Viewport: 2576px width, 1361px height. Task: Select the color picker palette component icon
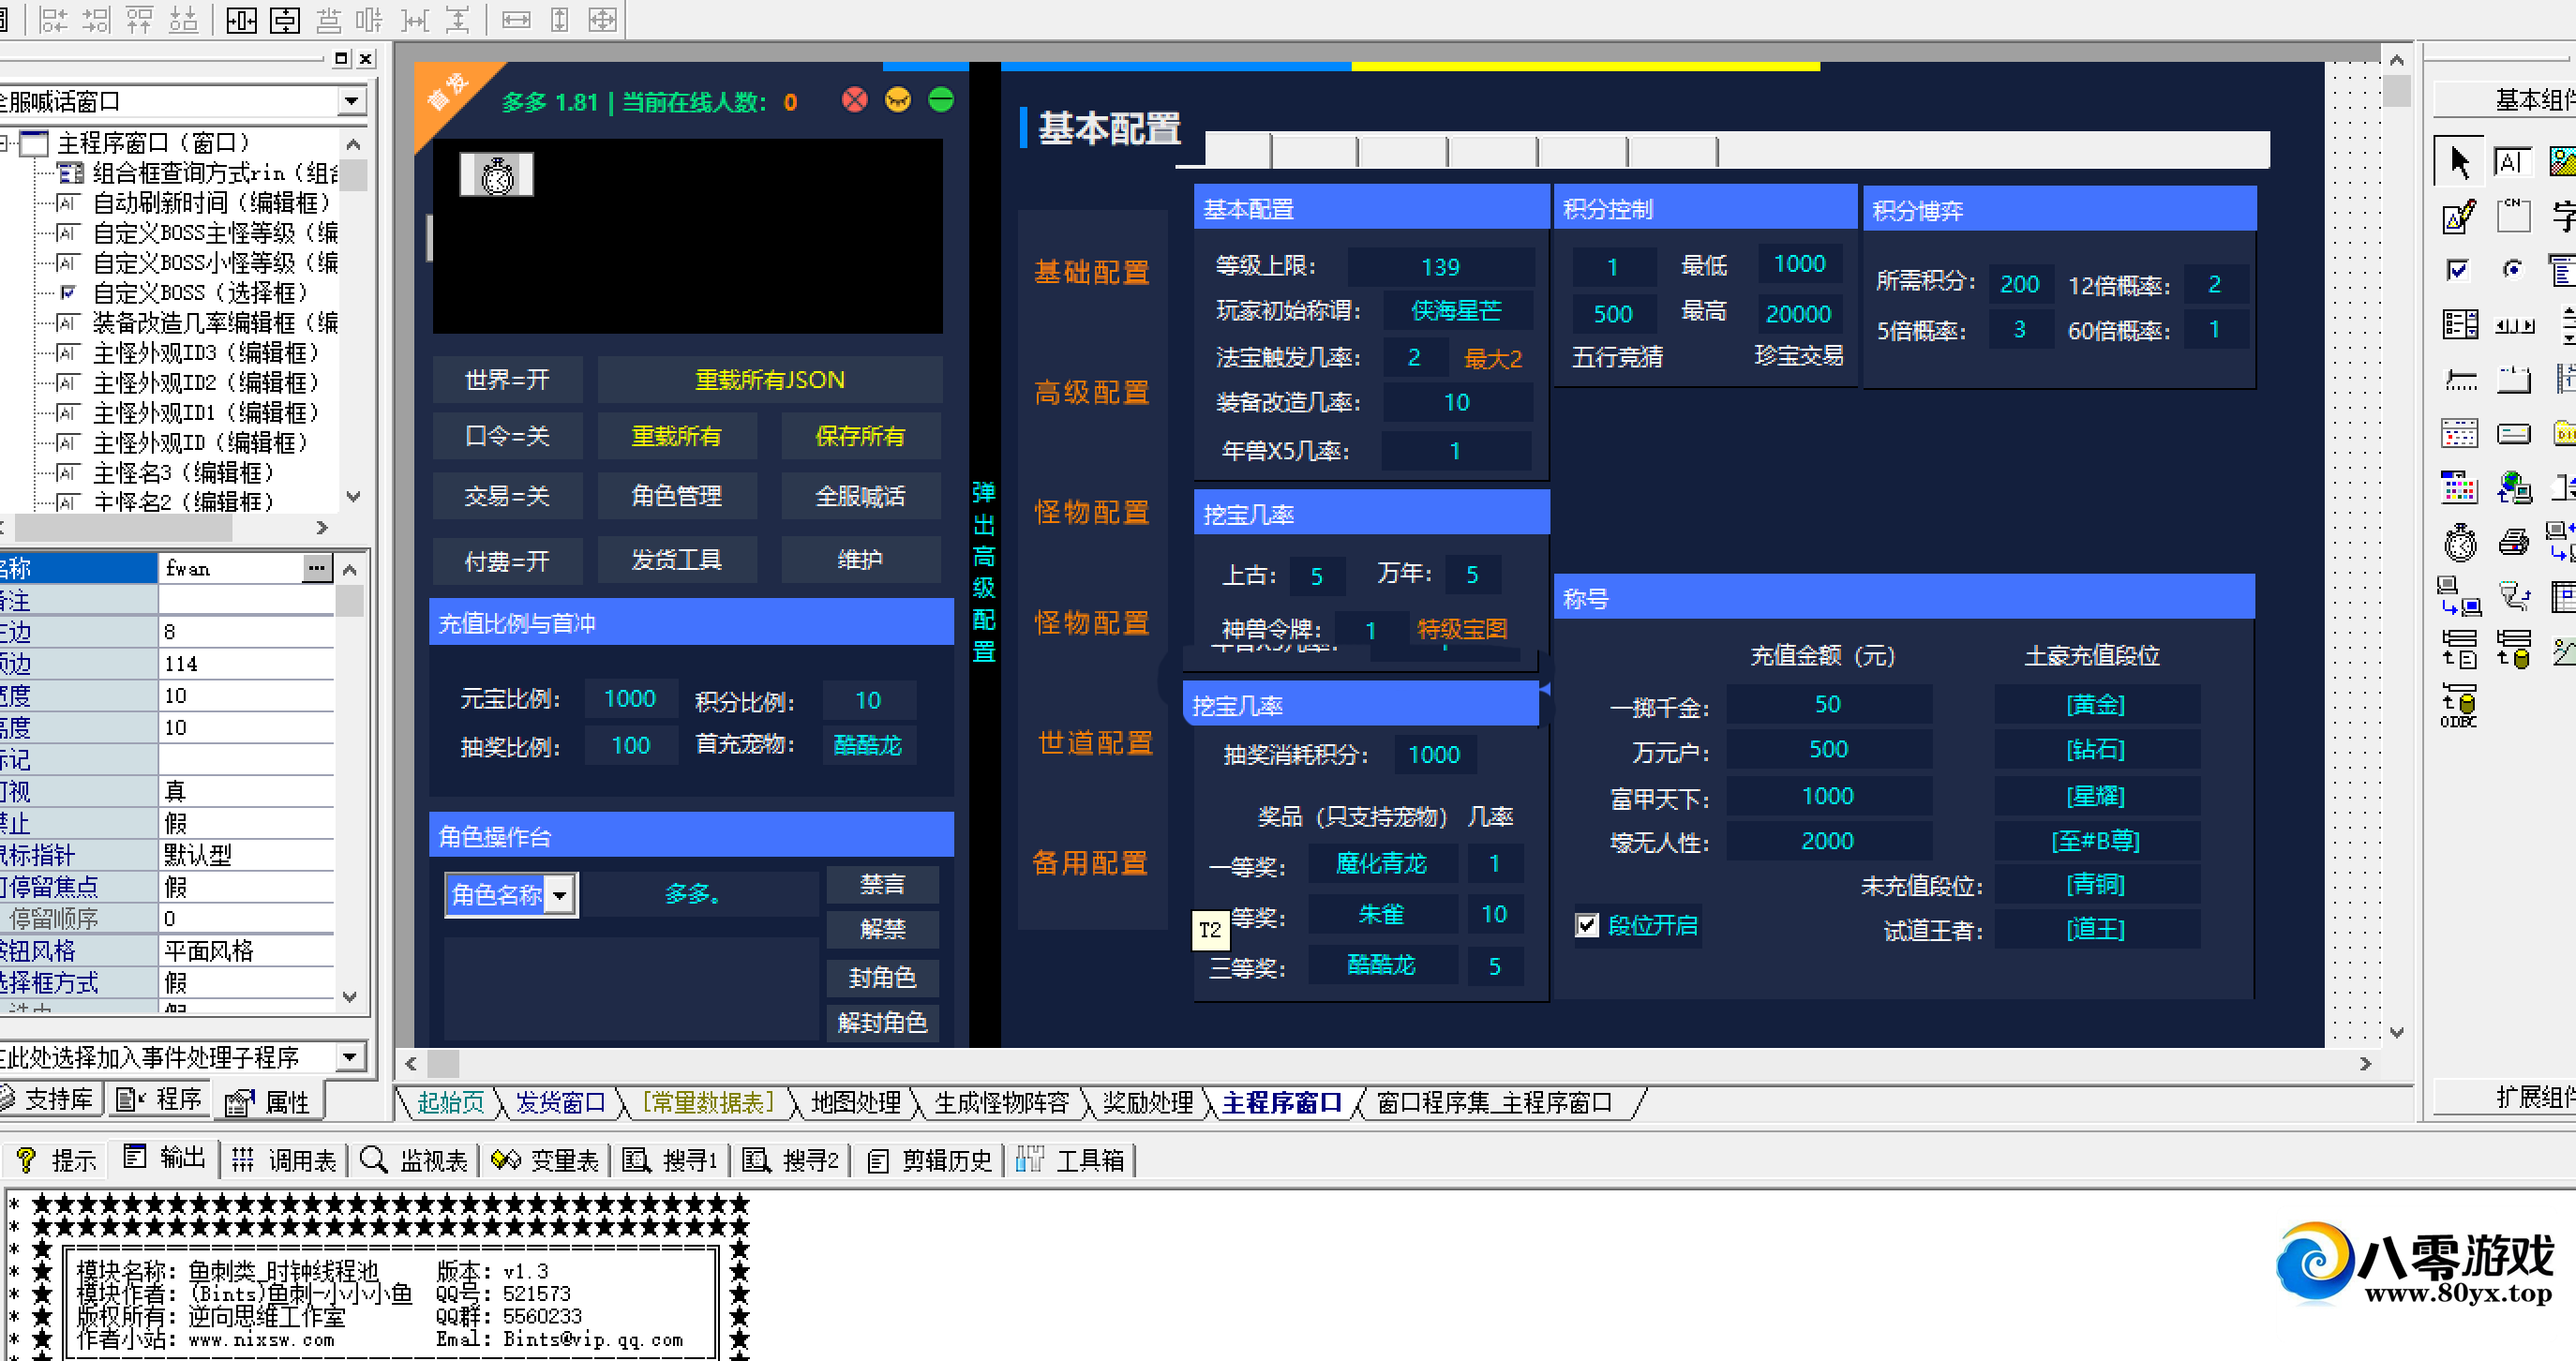tap(2459, 487)
